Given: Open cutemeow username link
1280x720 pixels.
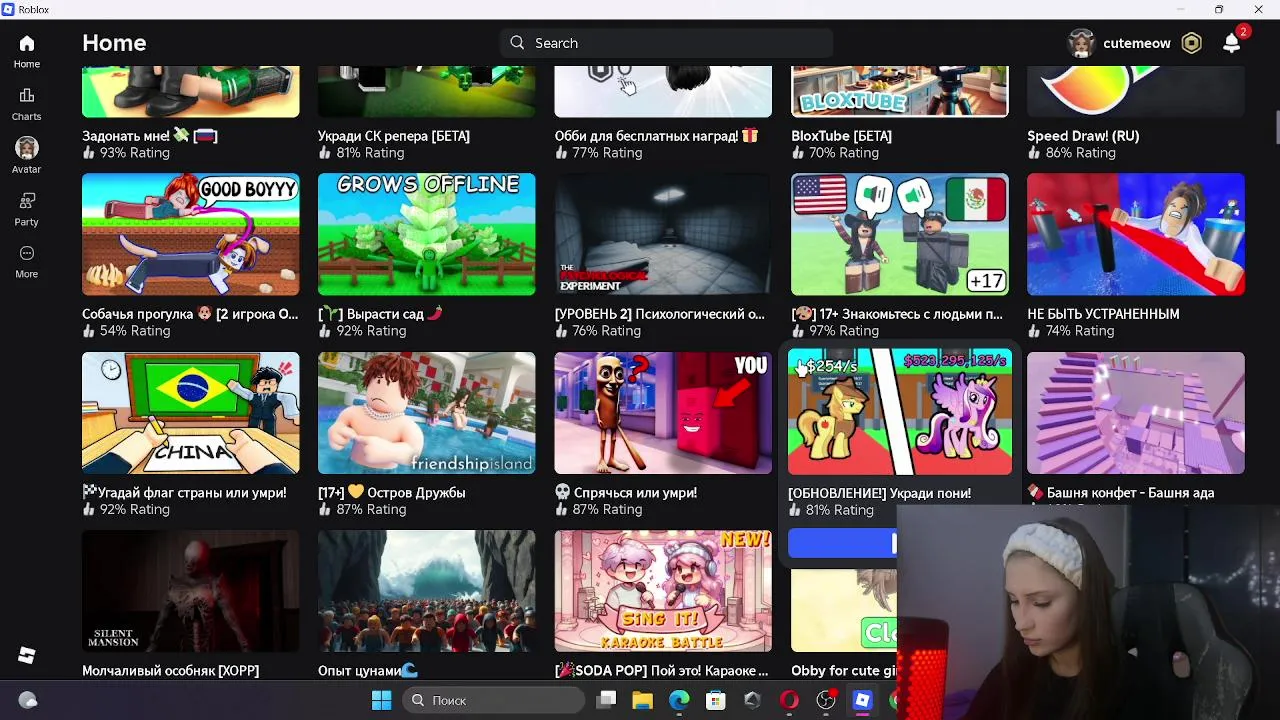Looking at the screenshot, I should (1137, 43).
